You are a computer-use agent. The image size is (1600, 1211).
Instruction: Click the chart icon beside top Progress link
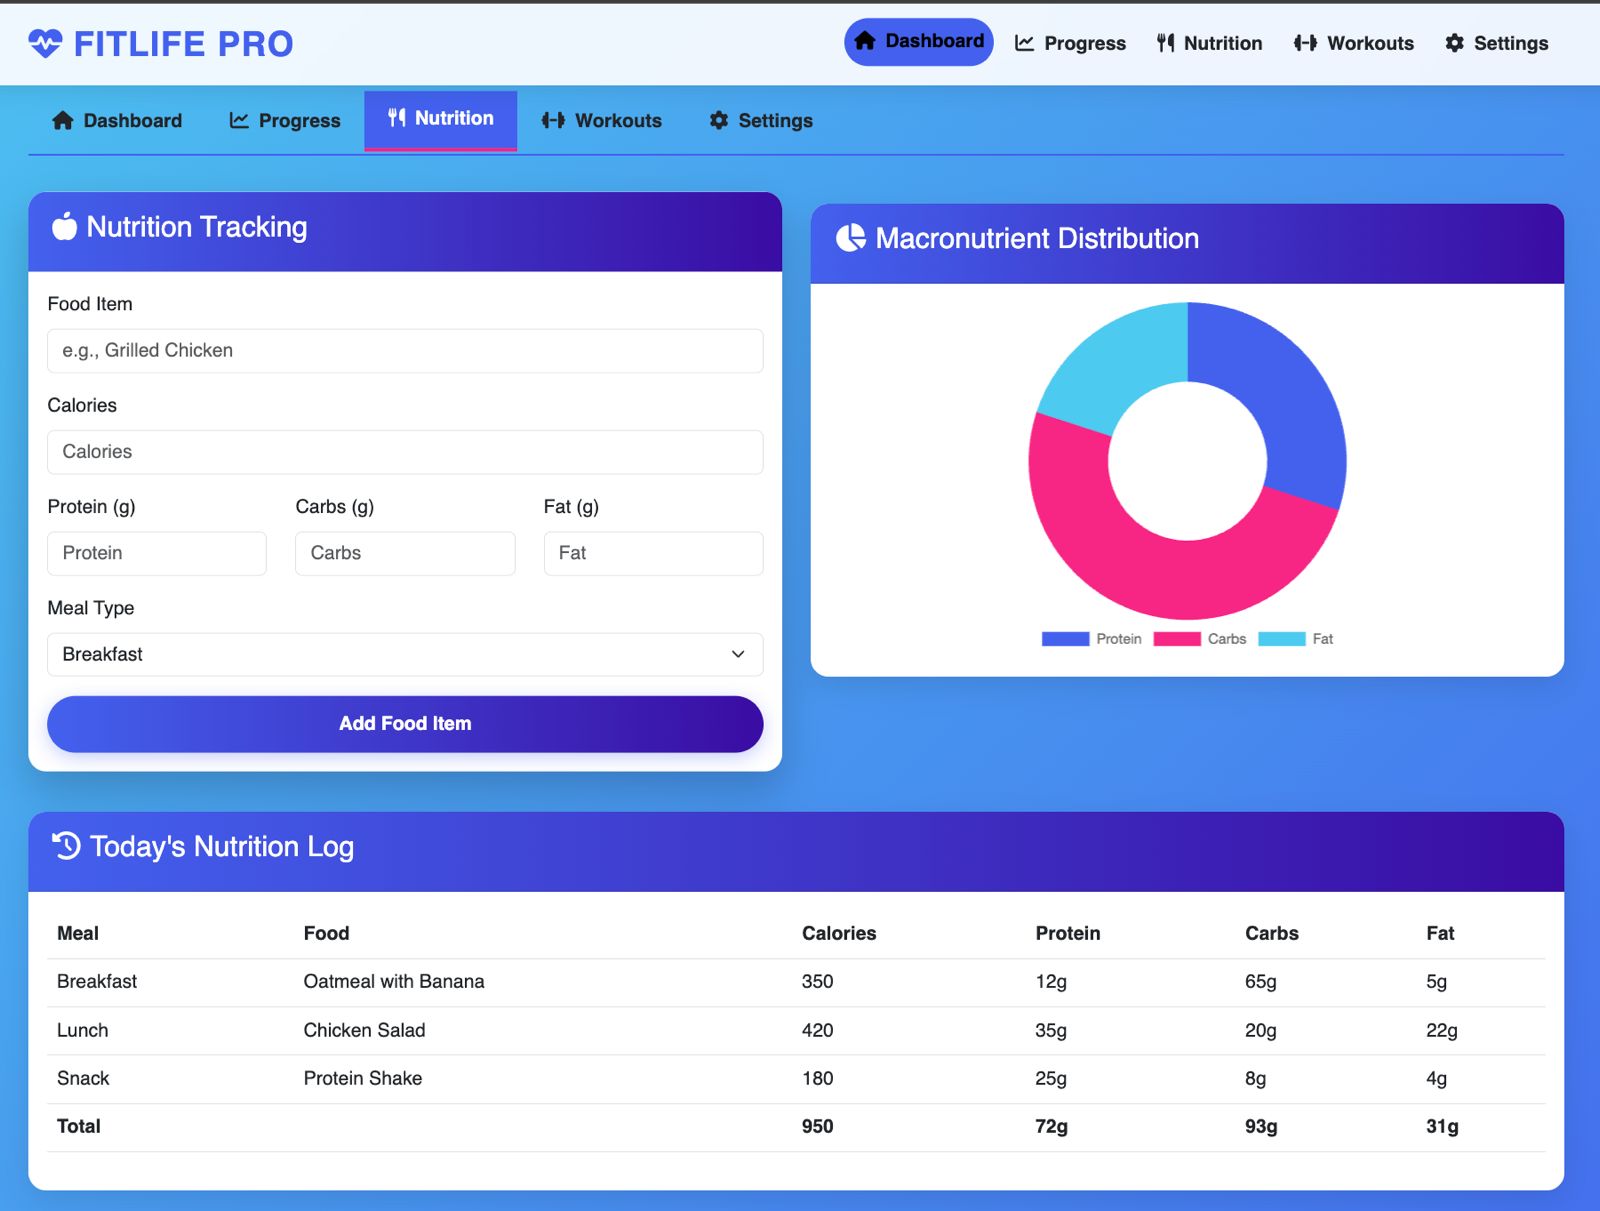(x=1024, y=43)
